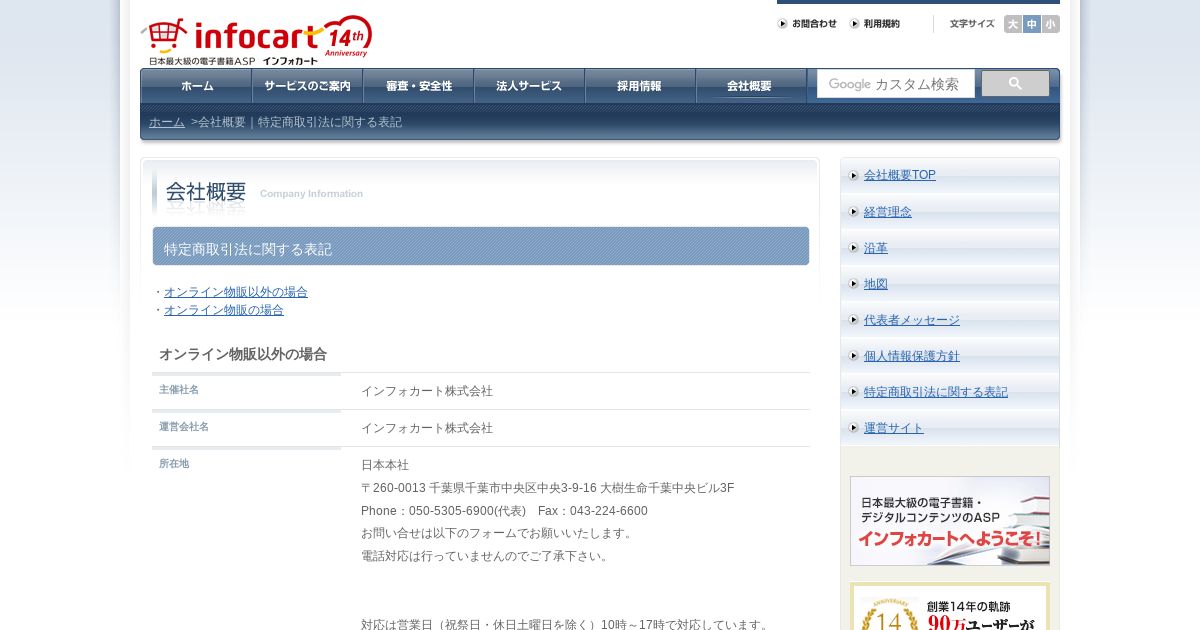Click the address line starting 〒260-0013

tap(548, 488)
